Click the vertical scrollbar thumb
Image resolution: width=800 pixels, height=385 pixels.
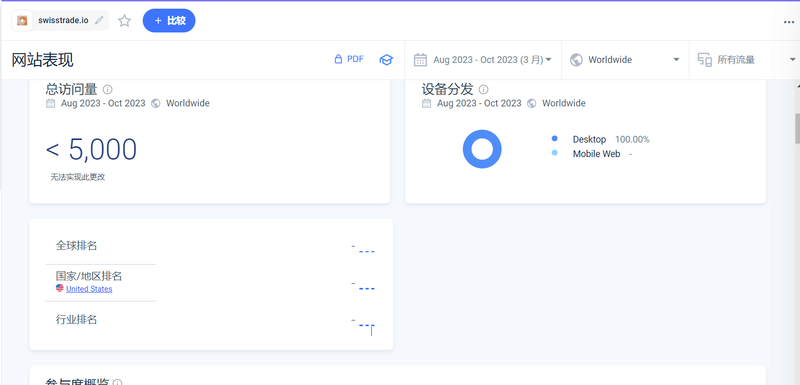coord(797,129)
